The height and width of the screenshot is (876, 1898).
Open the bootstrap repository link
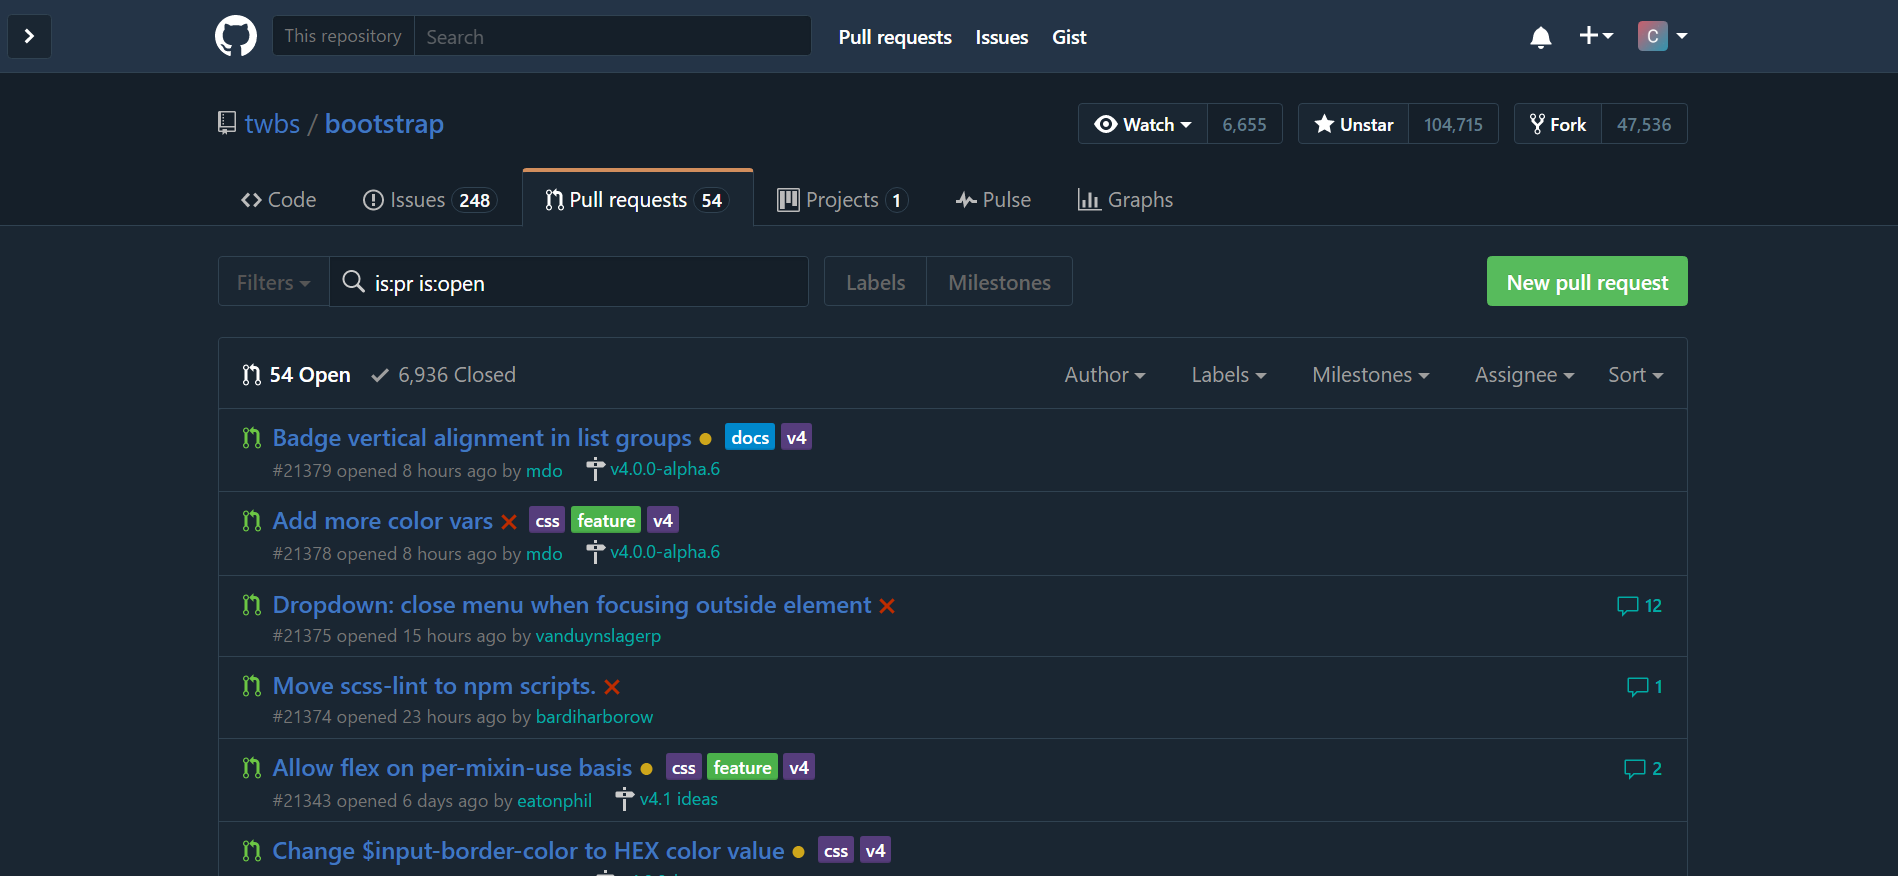(384, 123)
